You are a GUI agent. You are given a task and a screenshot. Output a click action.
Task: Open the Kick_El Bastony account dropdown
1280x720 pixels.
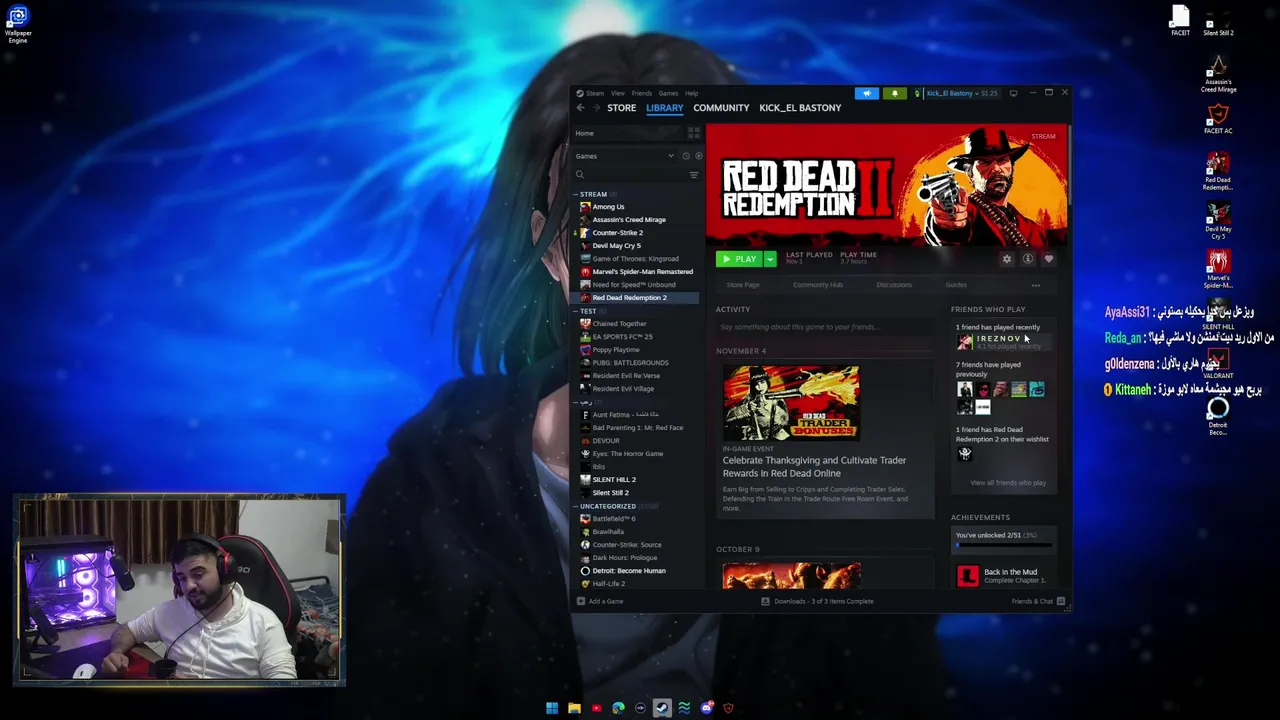click(x=955, y=93)
